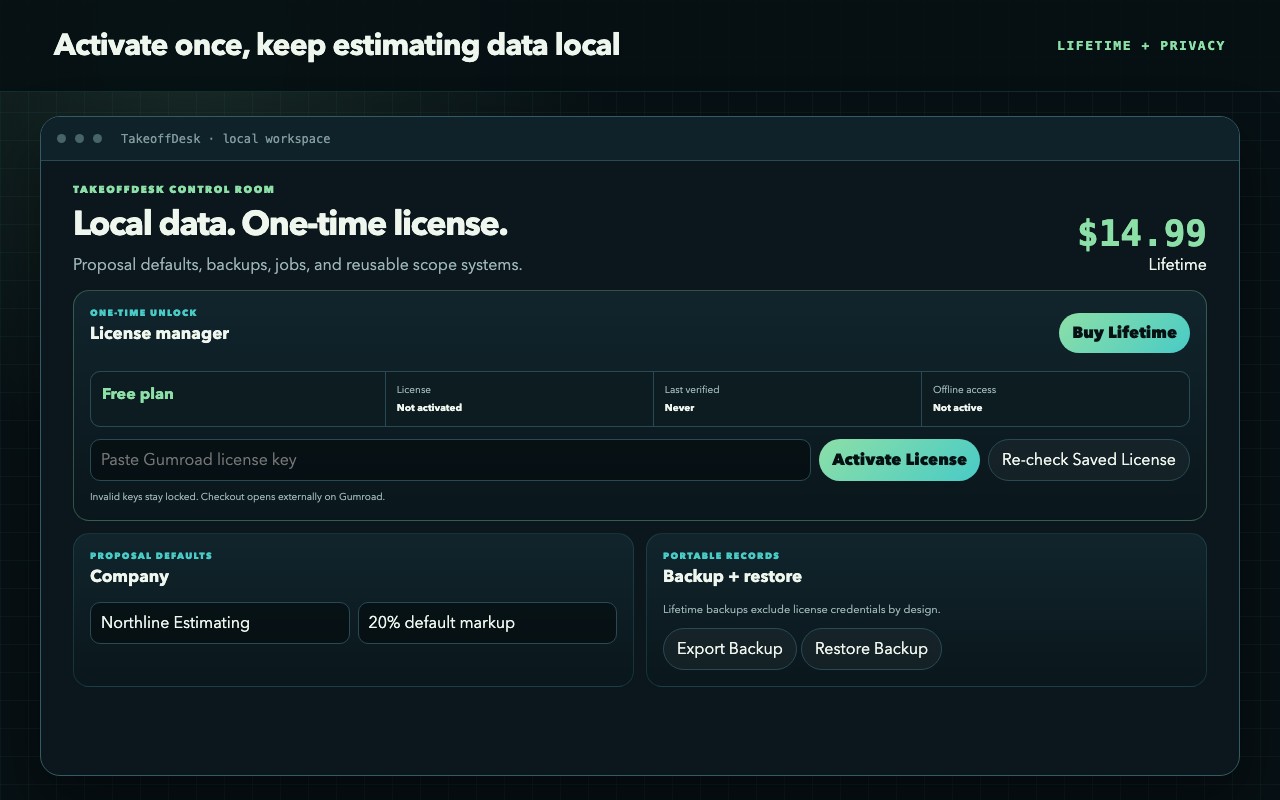The width and height of the screenshot is (1280, 800).
Task: Click the 'License manager' heading
Action: click(159, 334)
